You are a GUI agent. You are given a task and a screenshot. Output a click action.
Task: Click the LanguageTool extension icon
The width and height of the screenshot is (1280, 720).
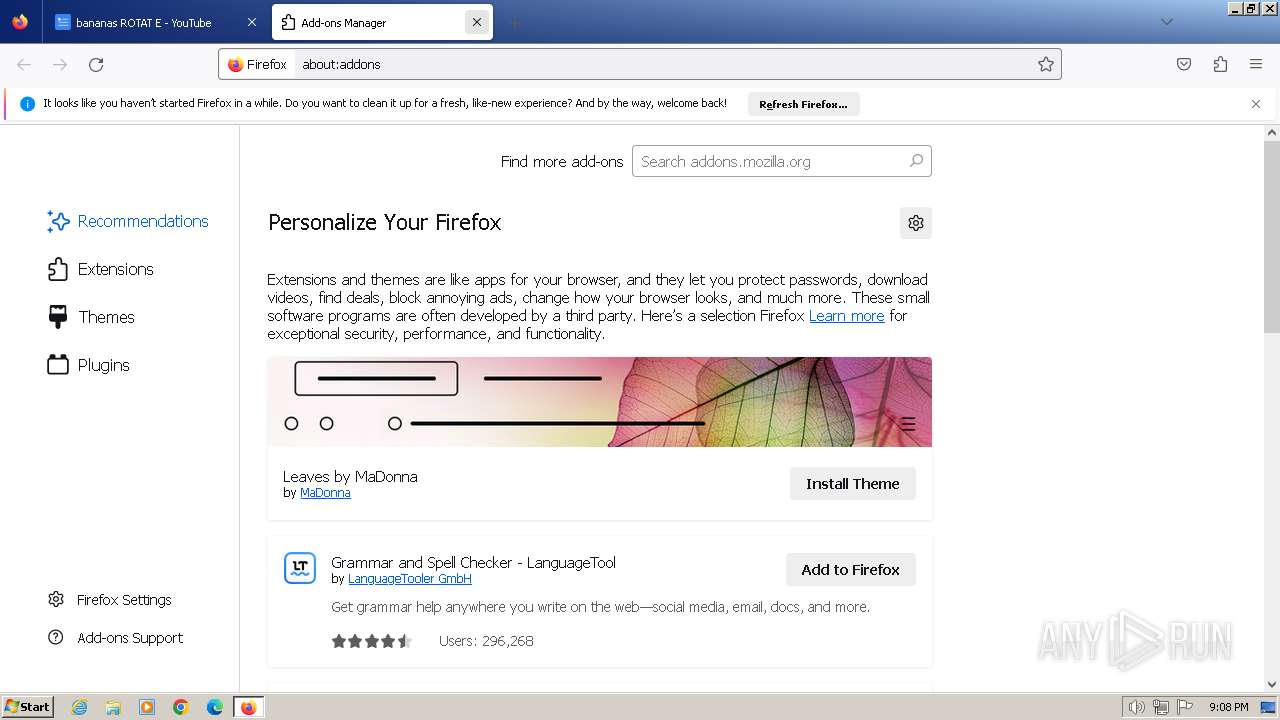point(300,568)
